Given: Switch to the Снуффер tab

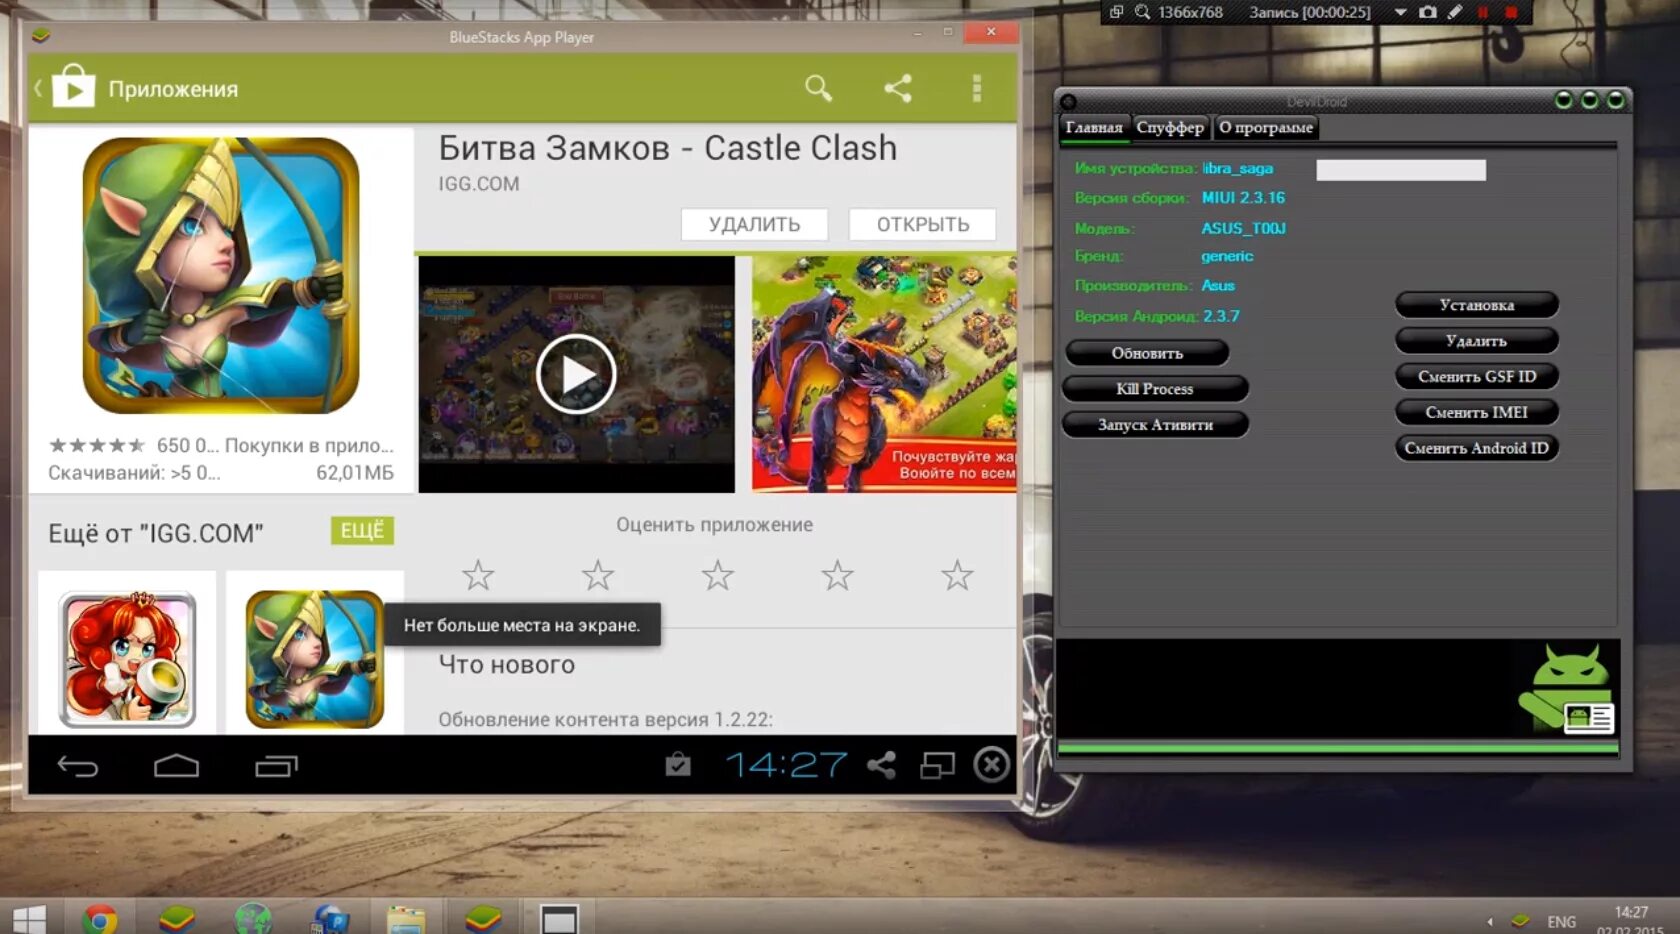Looking at the screenshot, I should click(1170, 128).
